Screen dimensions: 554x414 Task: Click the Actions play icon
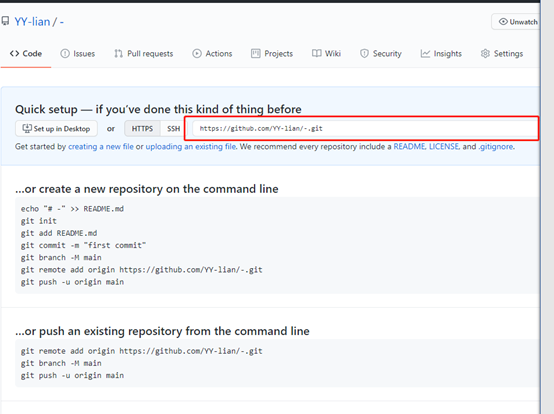coord(197,54)
